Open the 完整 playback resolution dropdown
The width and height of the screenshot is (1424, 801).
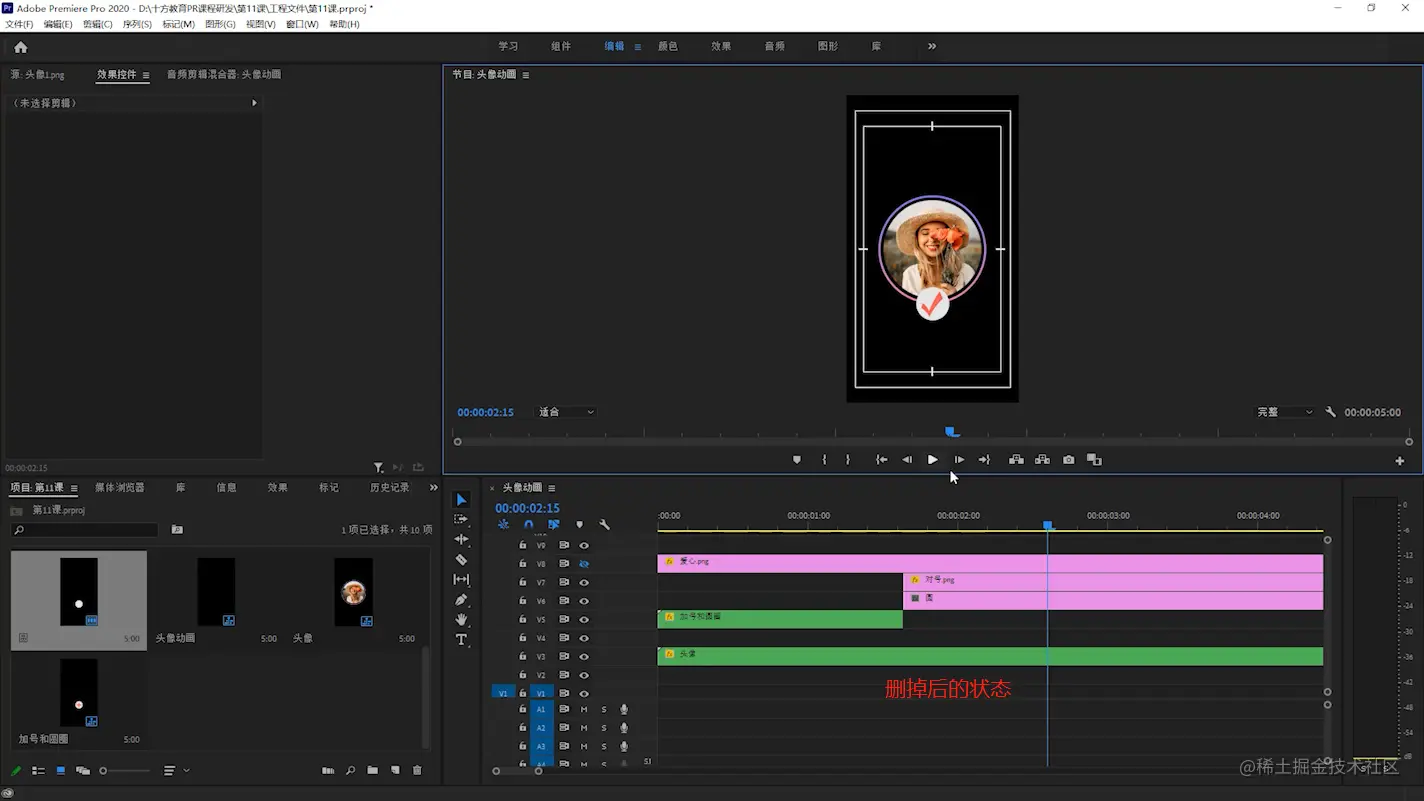[x=1285, y=412]
